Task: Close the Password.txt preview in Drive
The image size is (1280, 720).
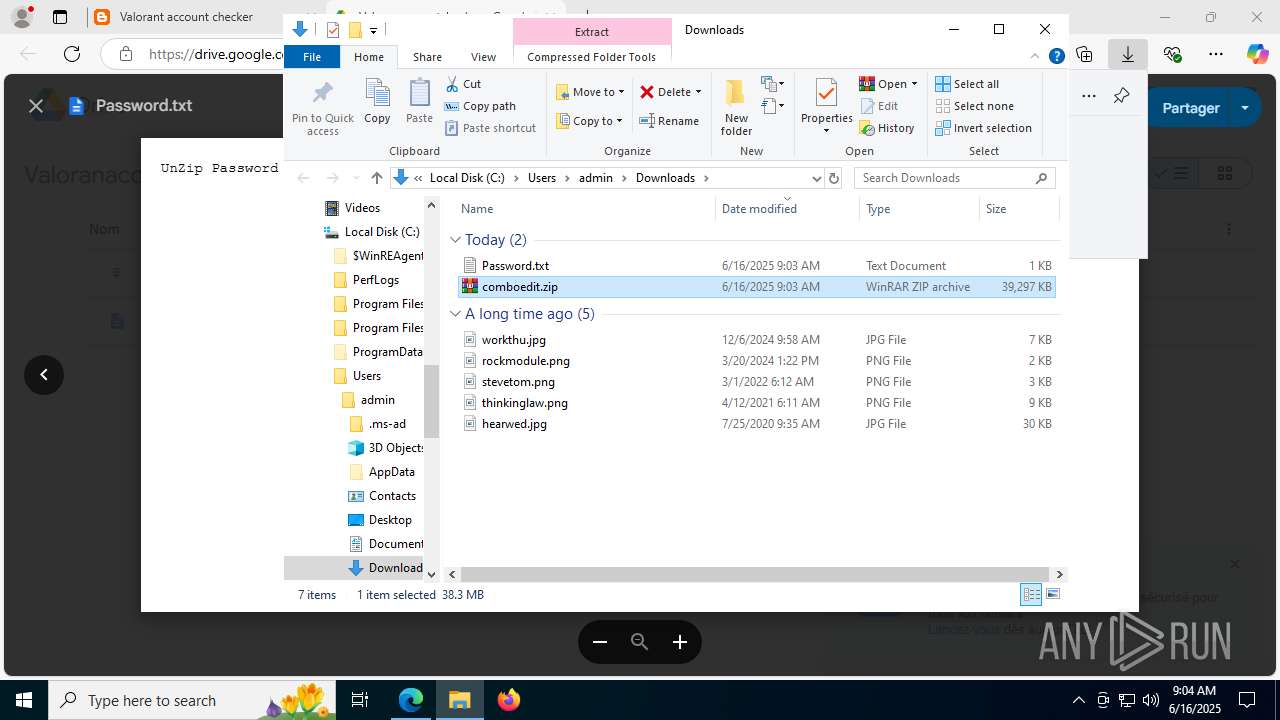Action: 36,106
